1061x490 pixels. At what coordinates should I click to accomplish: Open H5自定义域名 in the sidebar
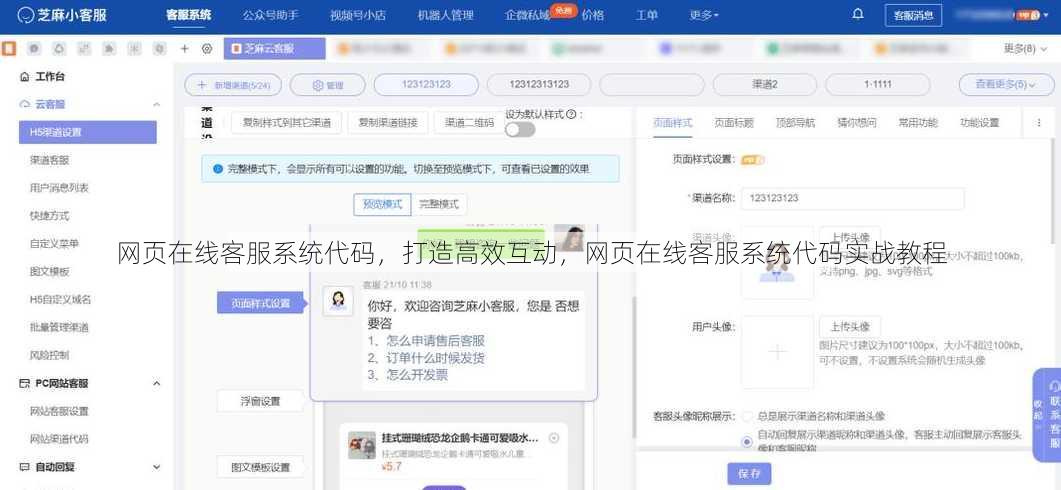click(x=60, y=298)
